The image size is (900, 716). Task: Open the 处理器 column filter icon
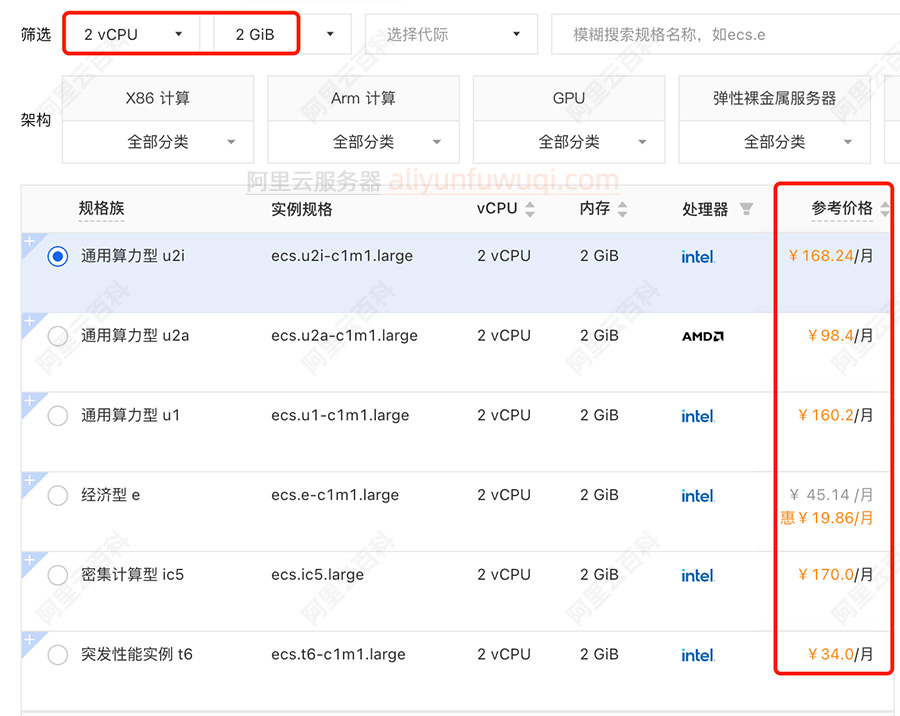pyautogui.click(x=746, y=209)
